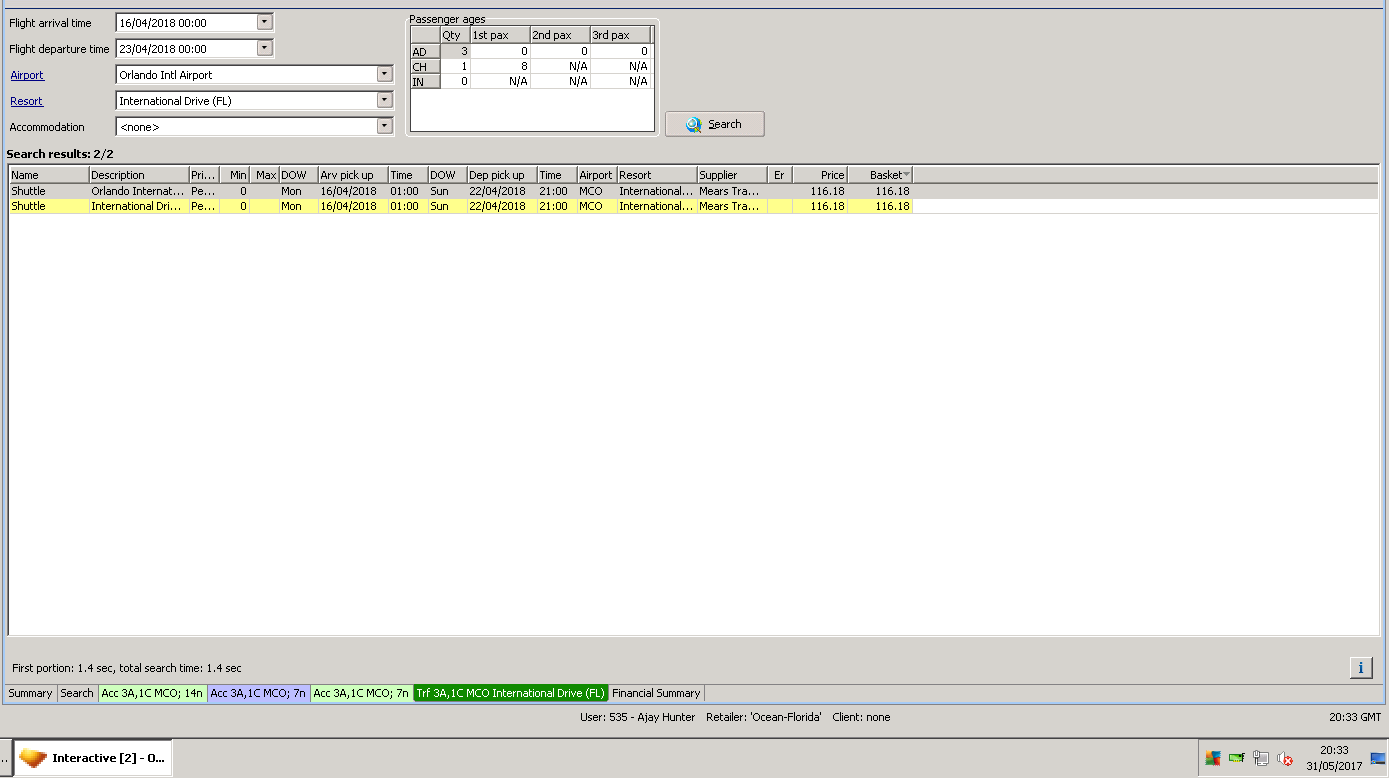This screenshot has height=778, width=1389.
Task: Click the AVG antivirus tray icon
Action: [1212, 759]
